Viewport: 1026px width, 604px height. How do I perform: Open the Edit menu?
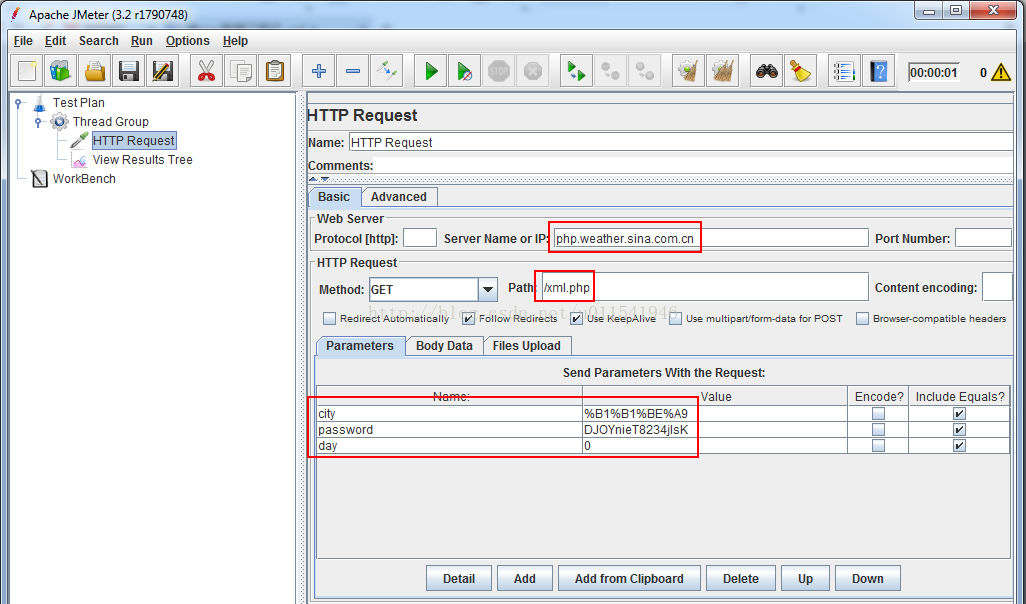click(56, 41)
